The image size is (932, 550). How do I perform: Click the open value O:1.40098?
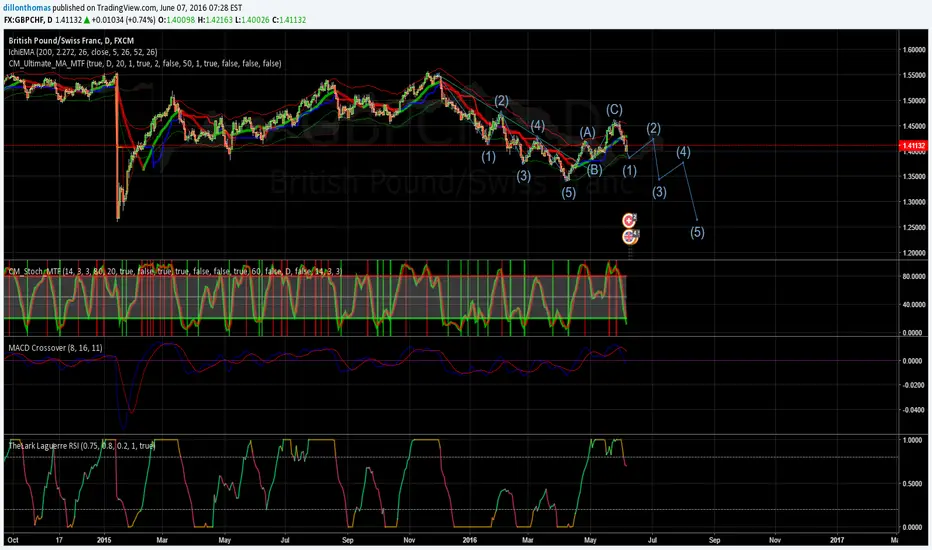pyautogui.click(x=177, y=20)
